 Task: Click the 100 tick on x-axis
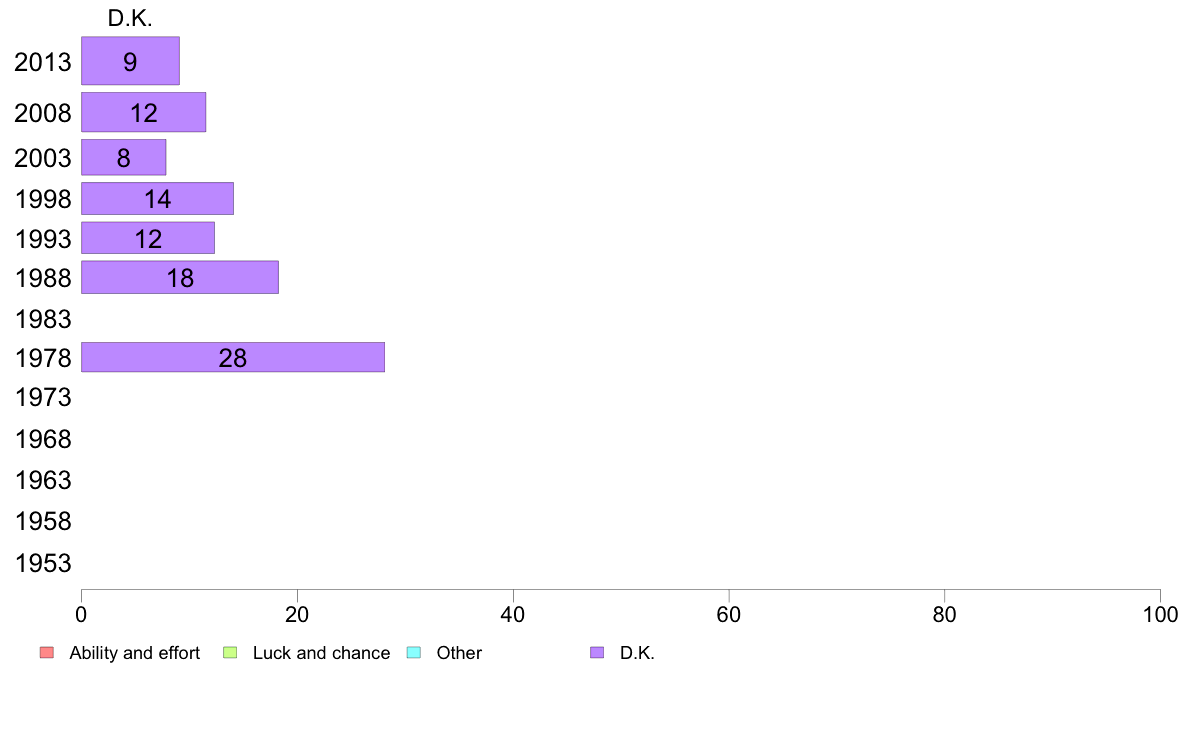point(1160,614)
